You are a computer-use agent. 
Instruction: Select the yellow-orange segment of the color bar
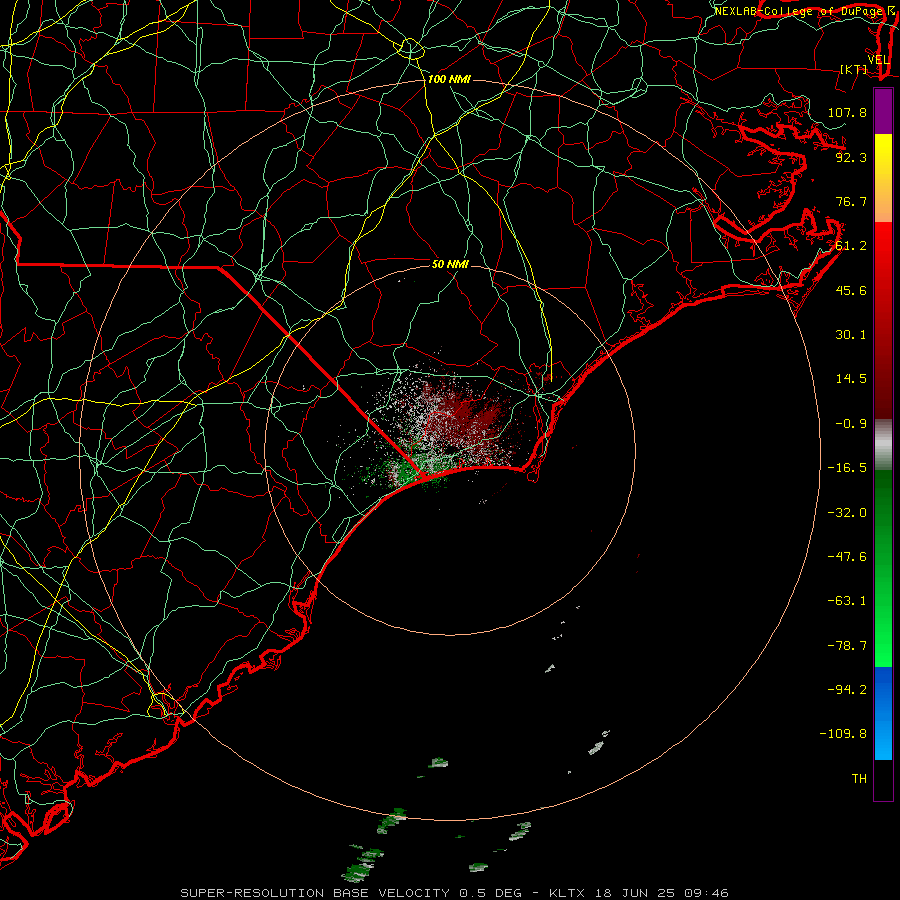[883, 178]
